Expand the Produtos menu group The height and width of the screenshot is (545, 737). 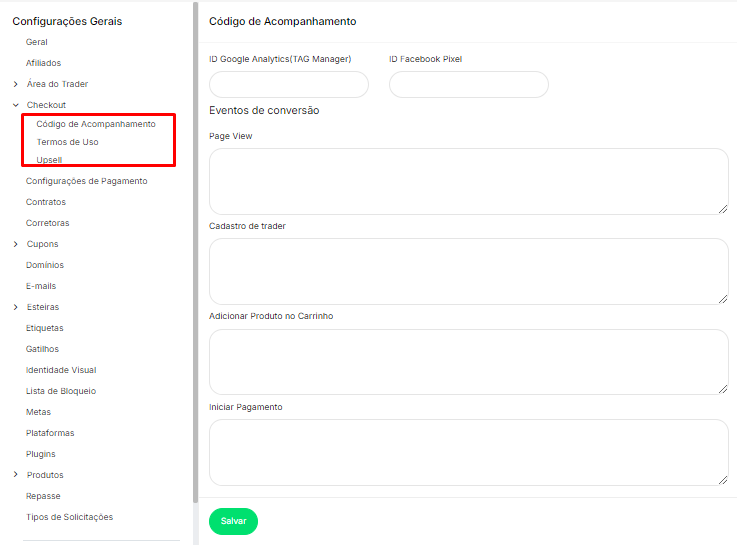[x=16, y=475]
